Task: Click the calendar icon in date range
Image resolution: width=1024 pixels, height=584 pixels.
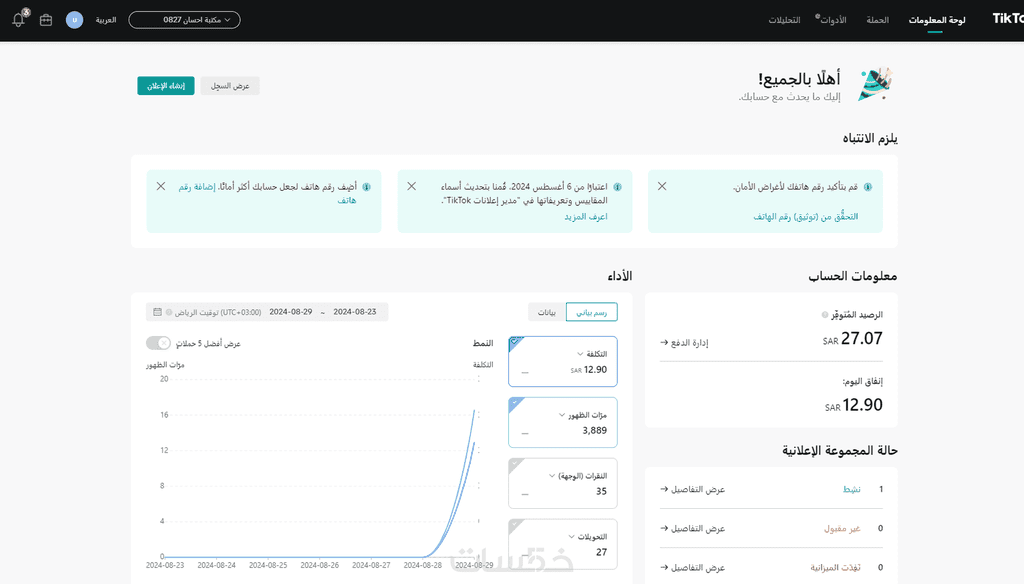Action: click(x=158, y=312)
